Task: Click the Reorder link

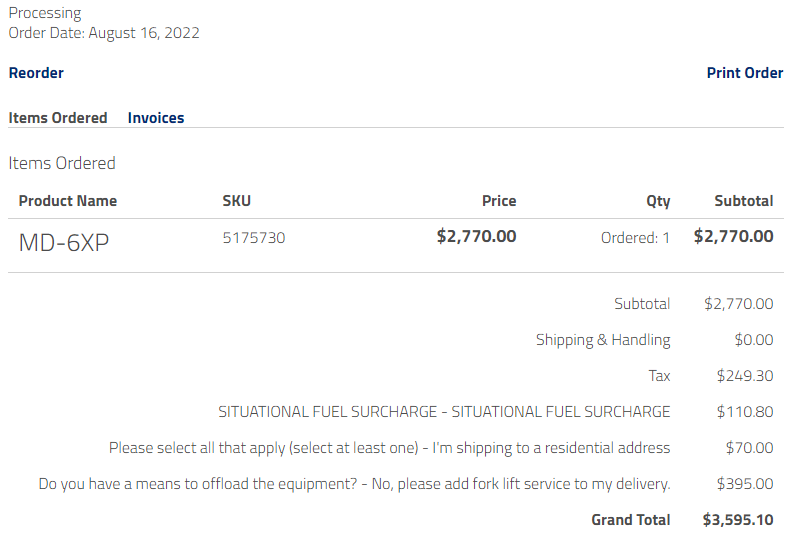Action: tap(36, 73)
